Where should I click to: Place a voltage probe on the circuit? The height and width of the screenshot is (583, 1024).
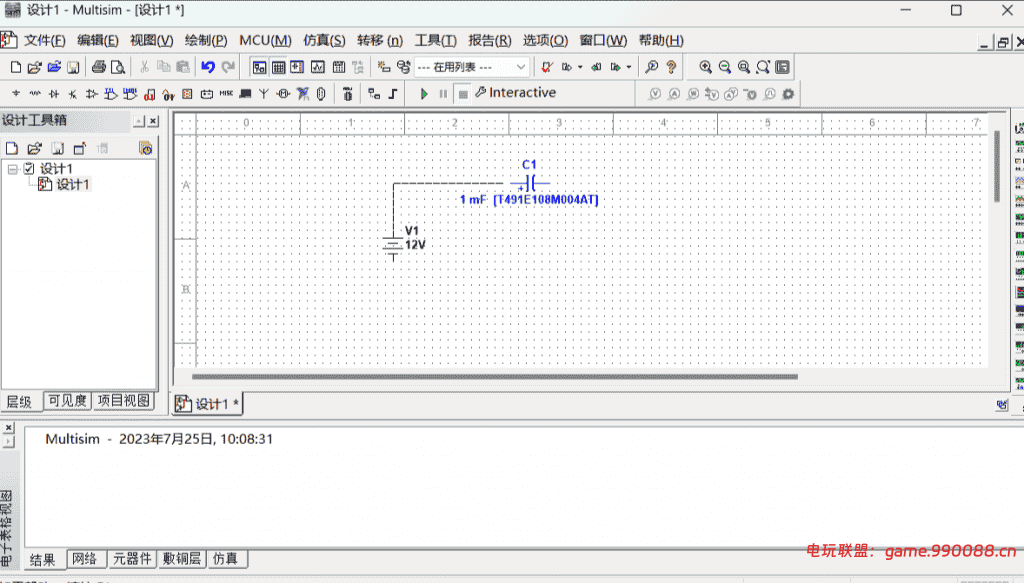click(655, 93)
